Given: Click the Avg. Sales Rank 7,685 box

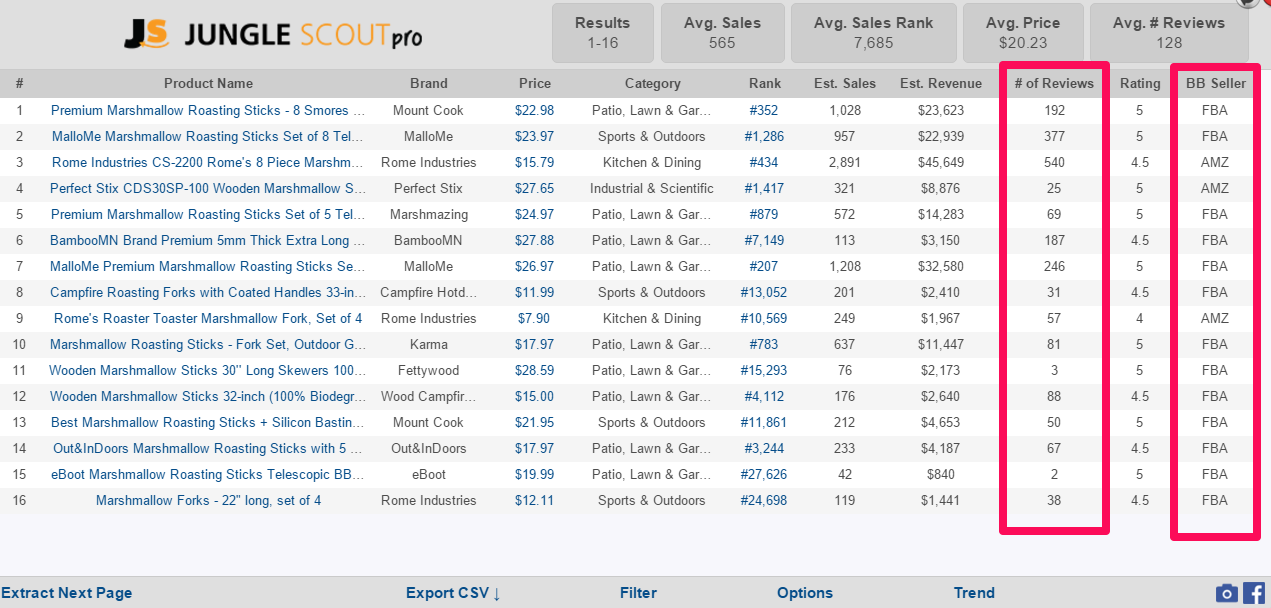Looking at the screenshot, I should click(873, 32).
